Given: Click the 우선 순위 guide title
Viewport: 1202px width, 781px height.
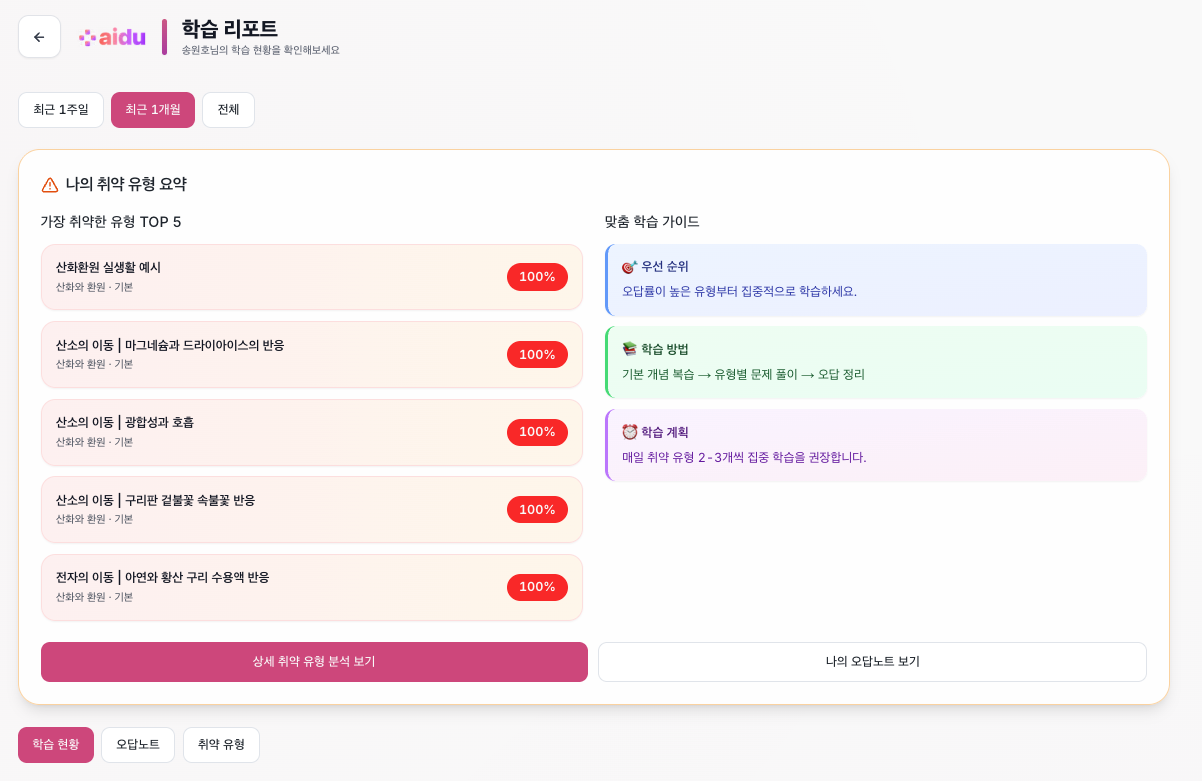Looking at the screenshot, I should point(665,267).
